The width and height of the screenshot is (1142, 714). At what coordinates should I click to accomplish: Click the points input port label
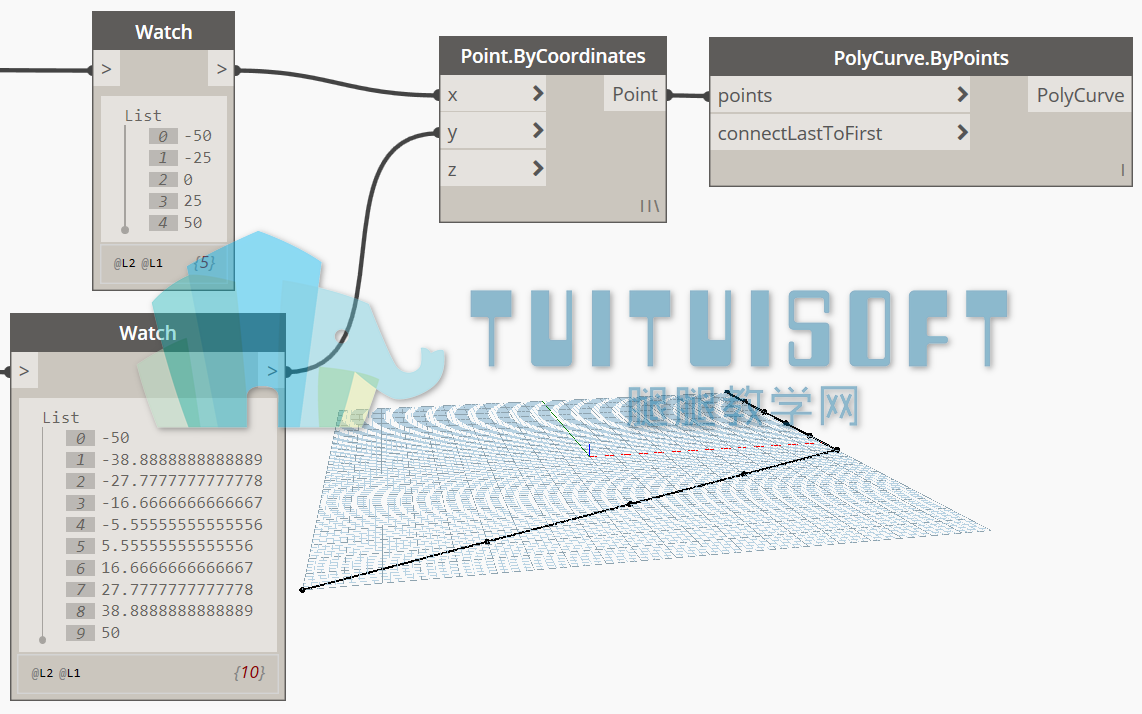(x=744, y=95)
